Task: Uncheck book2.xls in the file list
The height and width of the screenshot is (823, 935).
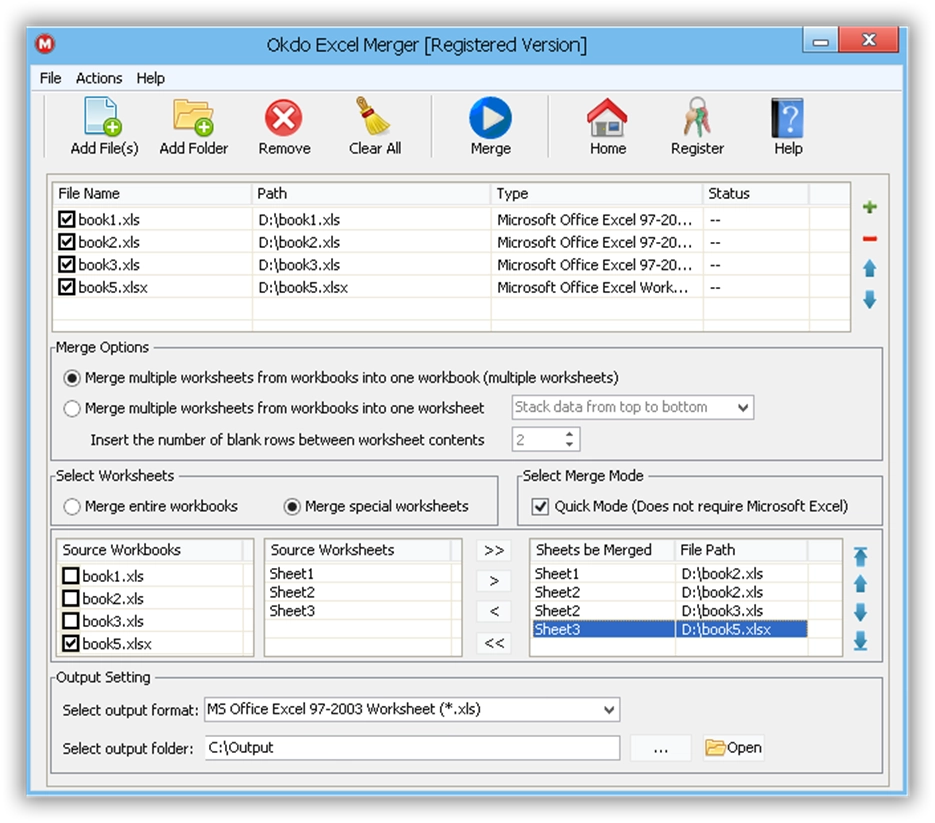Action: [66, 242]
